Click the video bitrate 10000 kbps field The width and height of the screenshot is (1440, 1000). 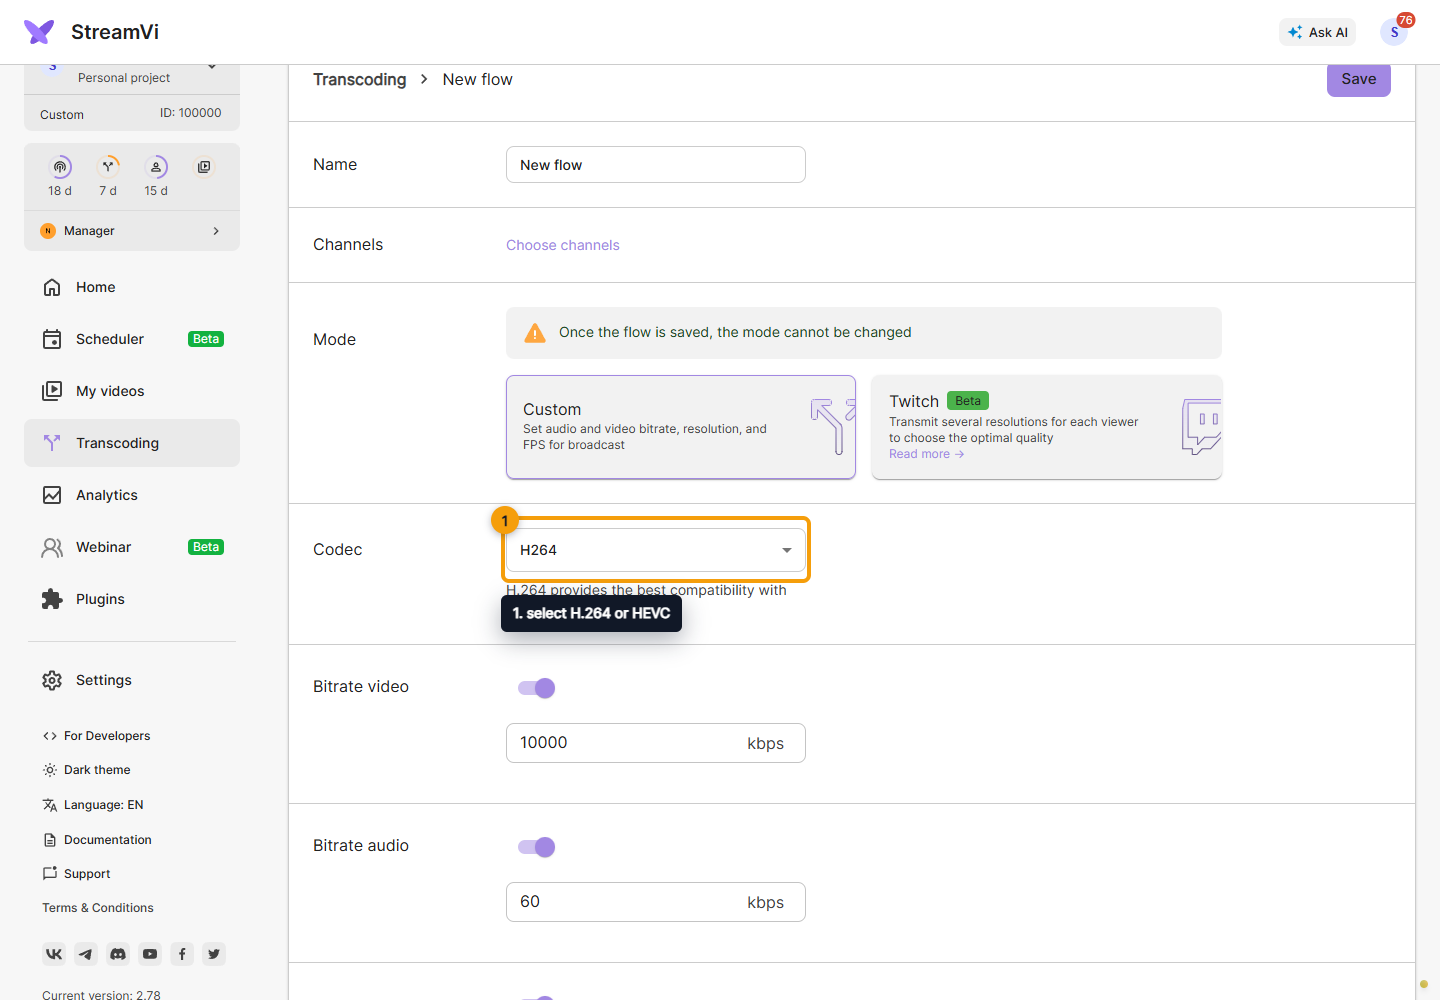click(x=656, y=743)
